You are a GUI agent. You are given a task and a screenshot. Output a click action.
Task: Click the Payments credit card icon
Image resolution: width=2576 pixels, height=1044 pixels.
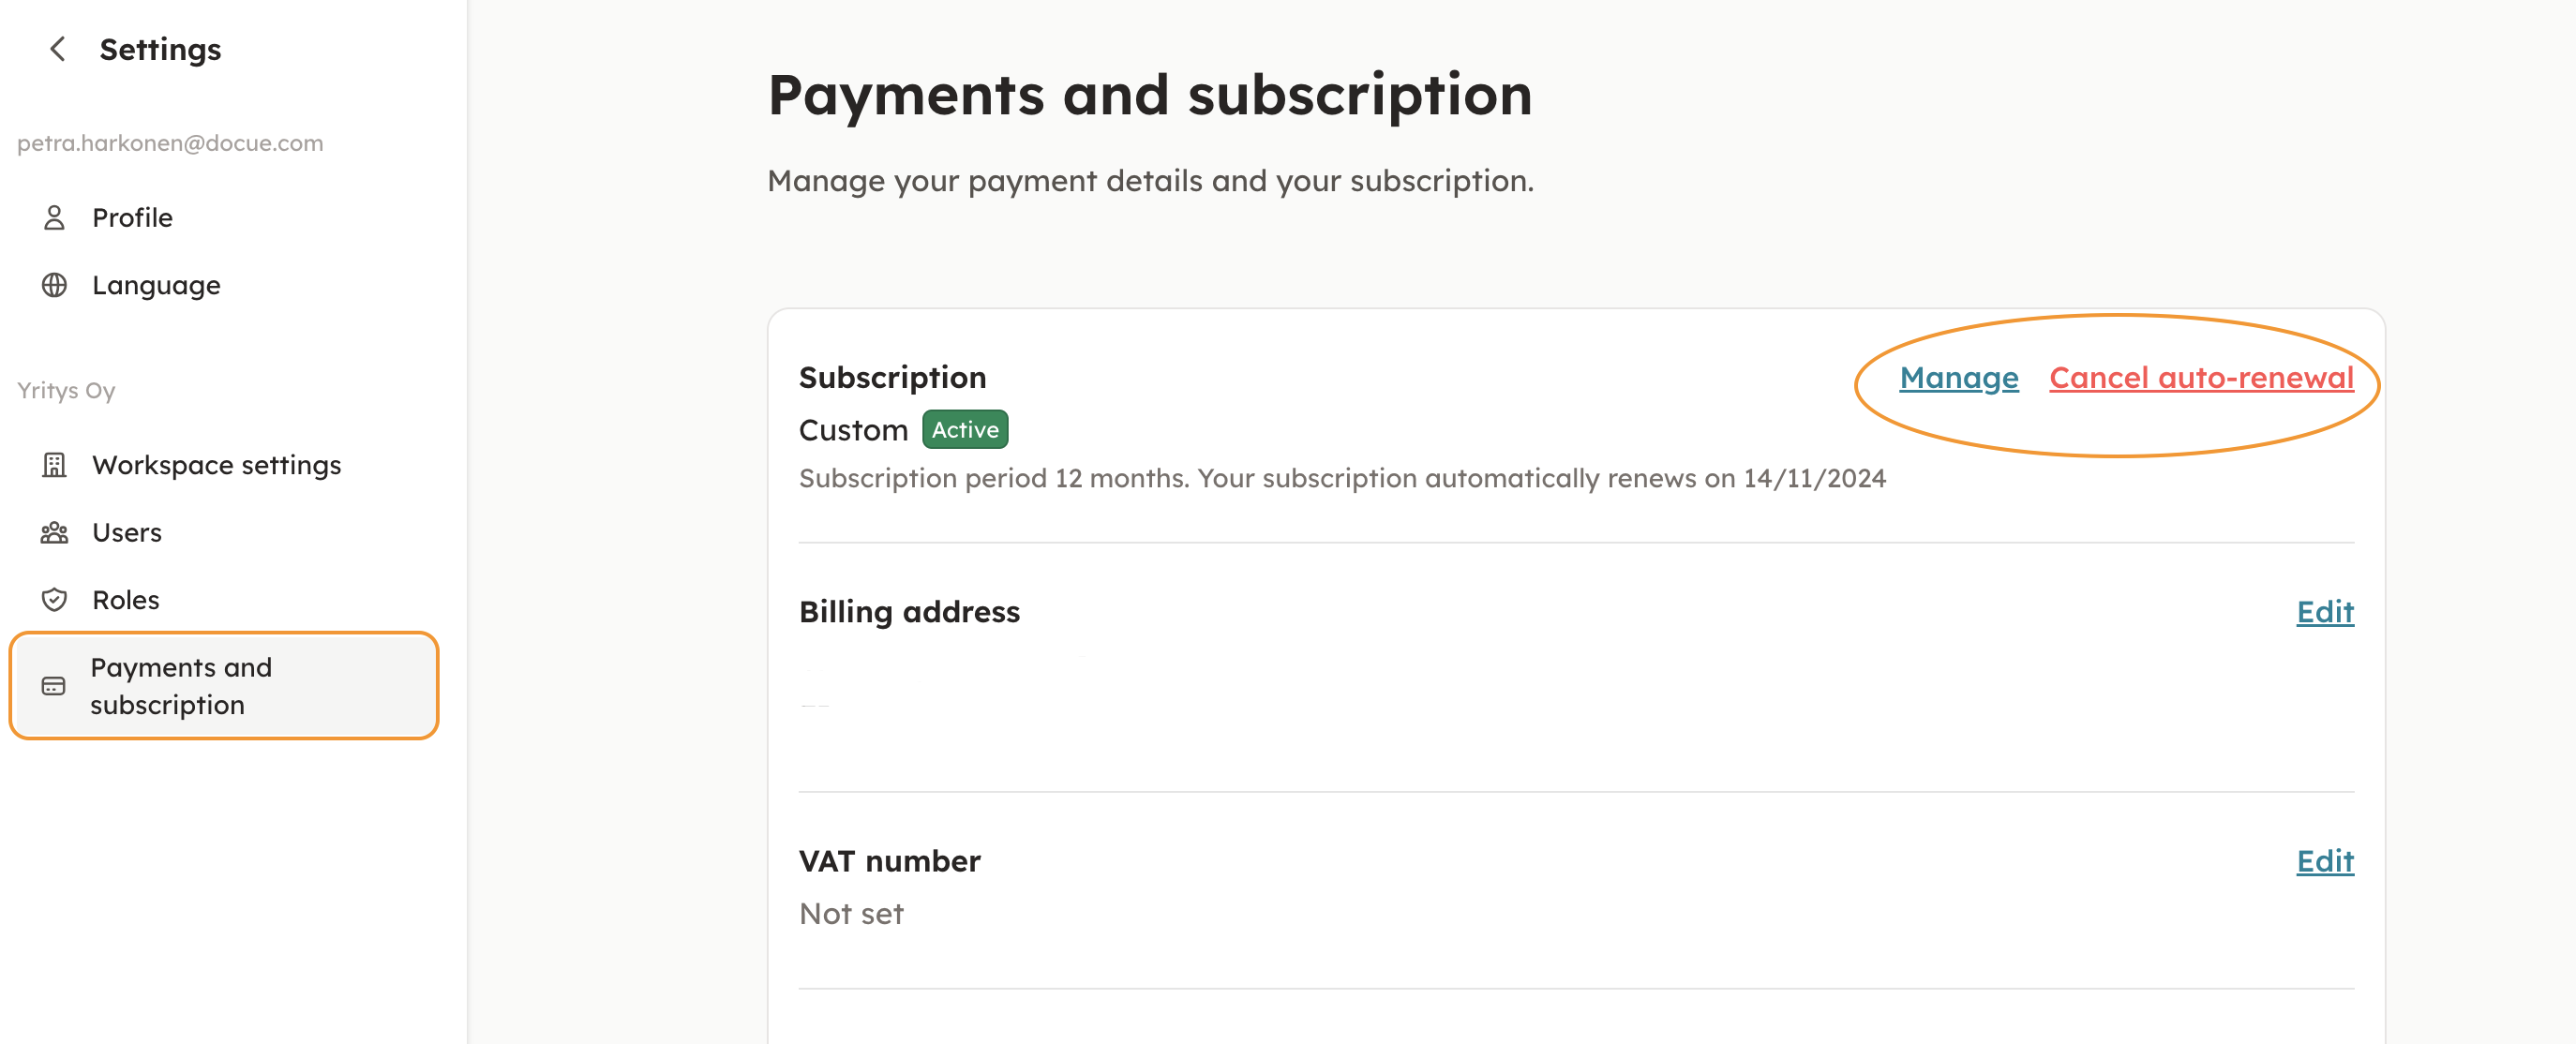pos(54,686)
